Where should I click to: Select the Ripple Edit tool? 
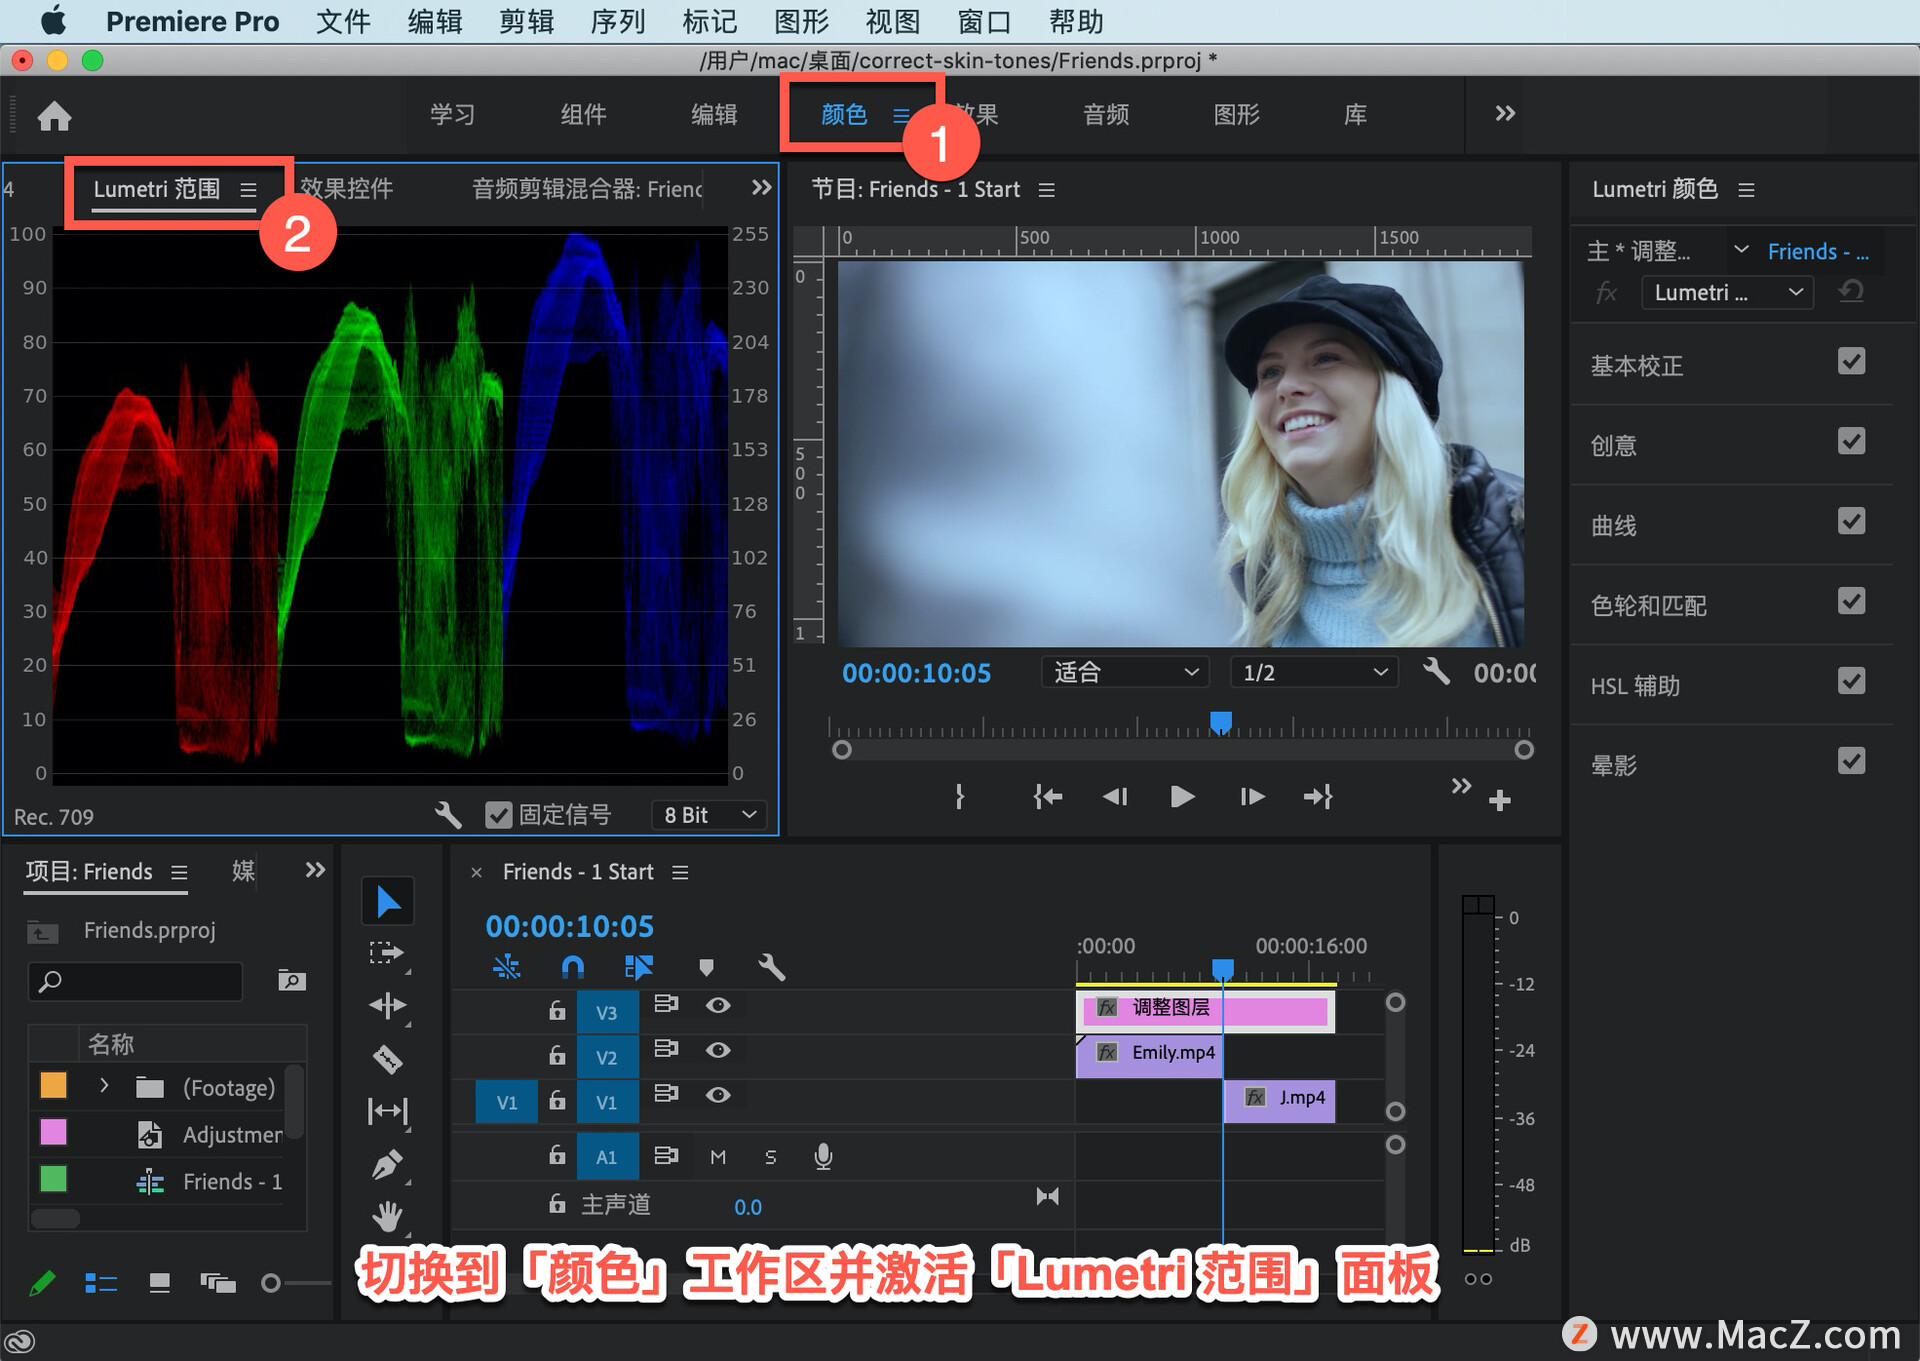point(387,1005)
